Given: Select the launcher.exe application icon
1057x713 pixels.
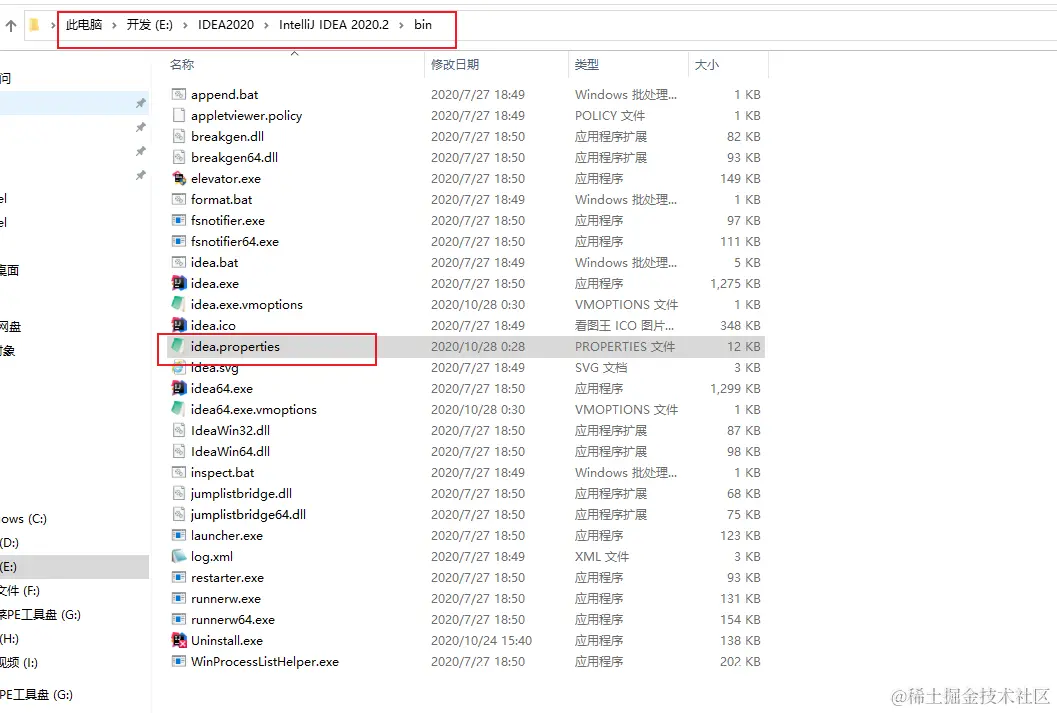Looking at the screenshot, I should coord(179,535).
